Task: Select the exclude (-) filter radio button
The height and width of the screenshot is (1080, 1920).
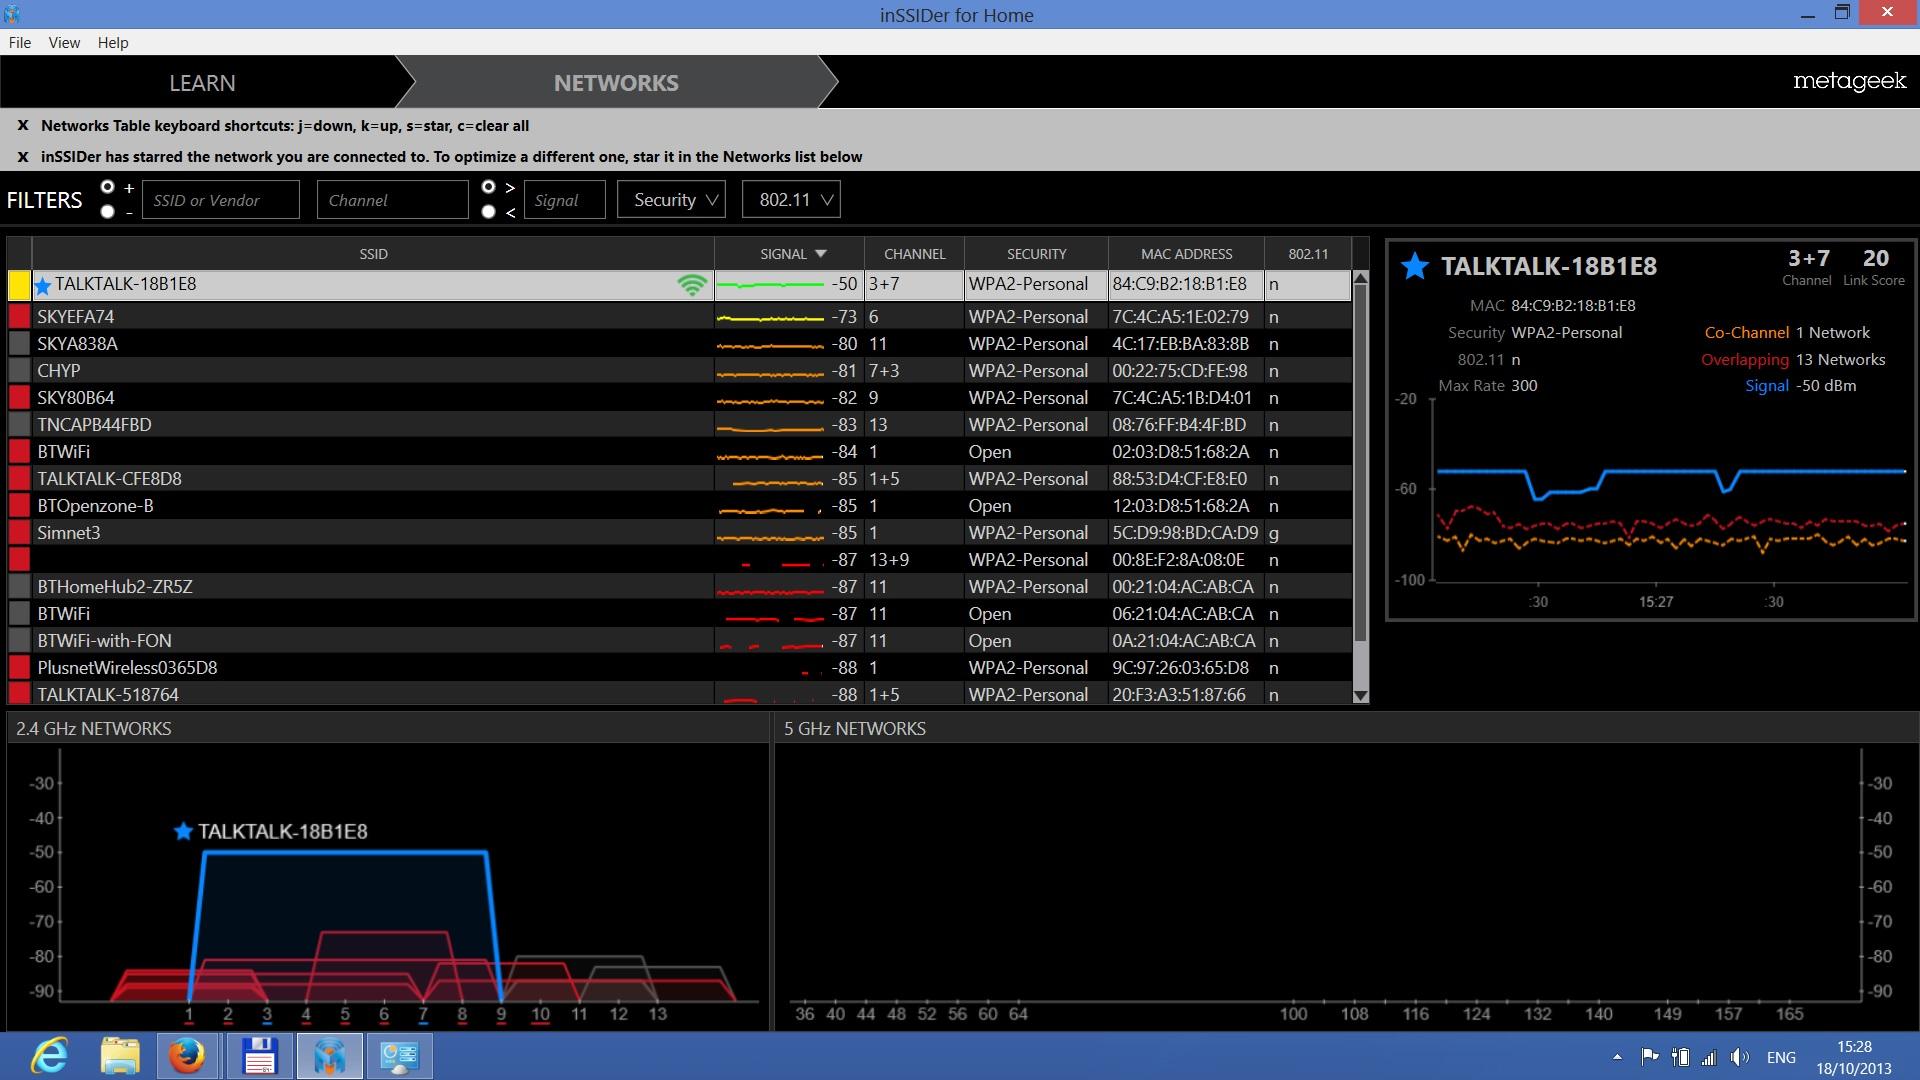Action: point(107,212)
